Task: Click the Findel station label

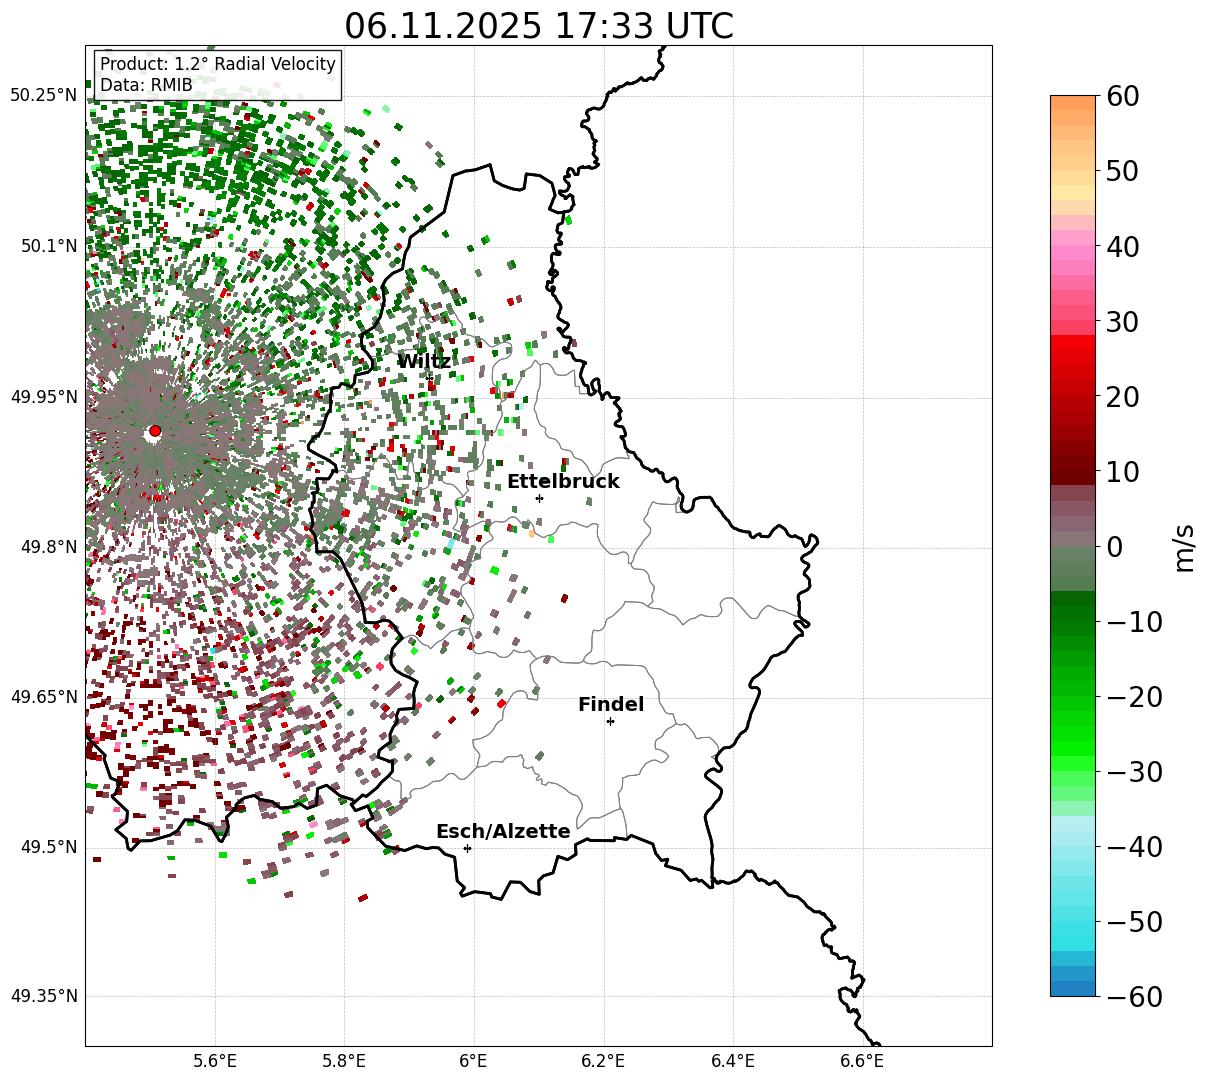Action: pos(611,704)
